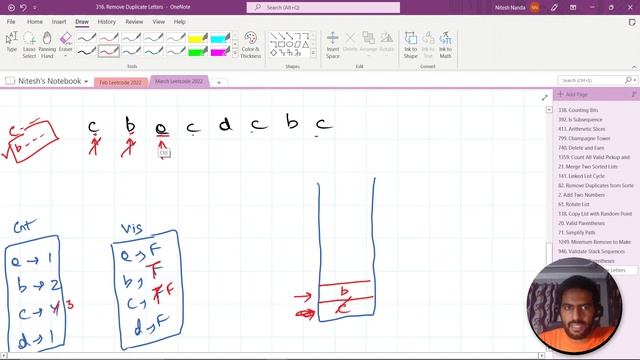Open the Eraser options dropdown arrow
Image resolution: width=640 pixels, height=360 pixels.
65,56
